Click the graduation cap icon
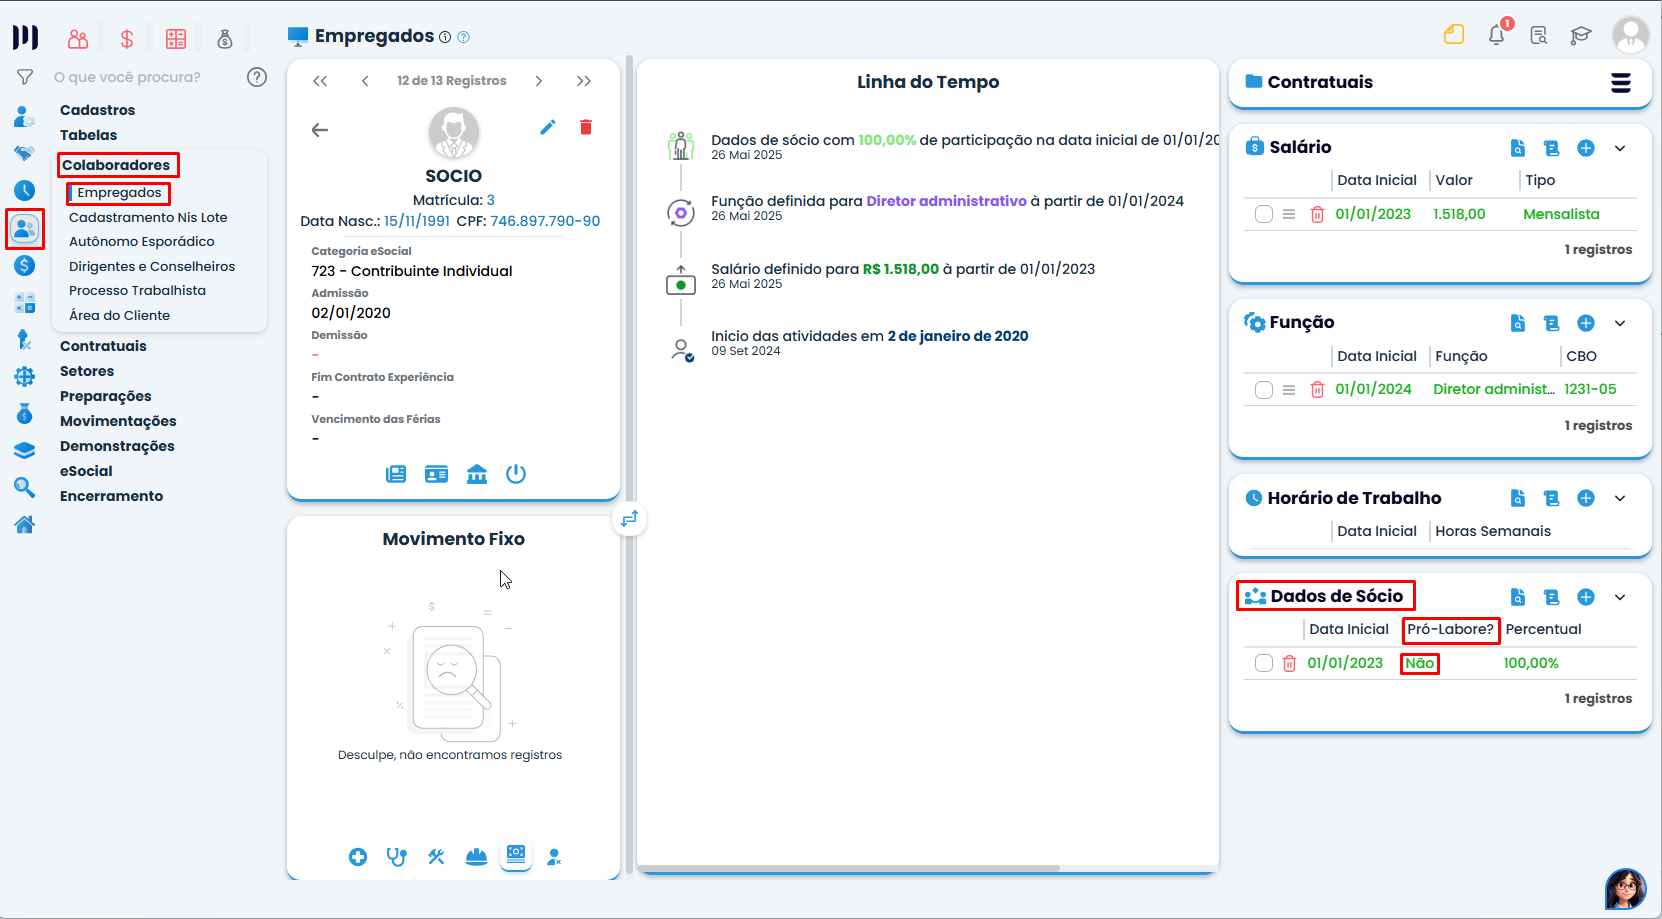 click(1581, 36)
